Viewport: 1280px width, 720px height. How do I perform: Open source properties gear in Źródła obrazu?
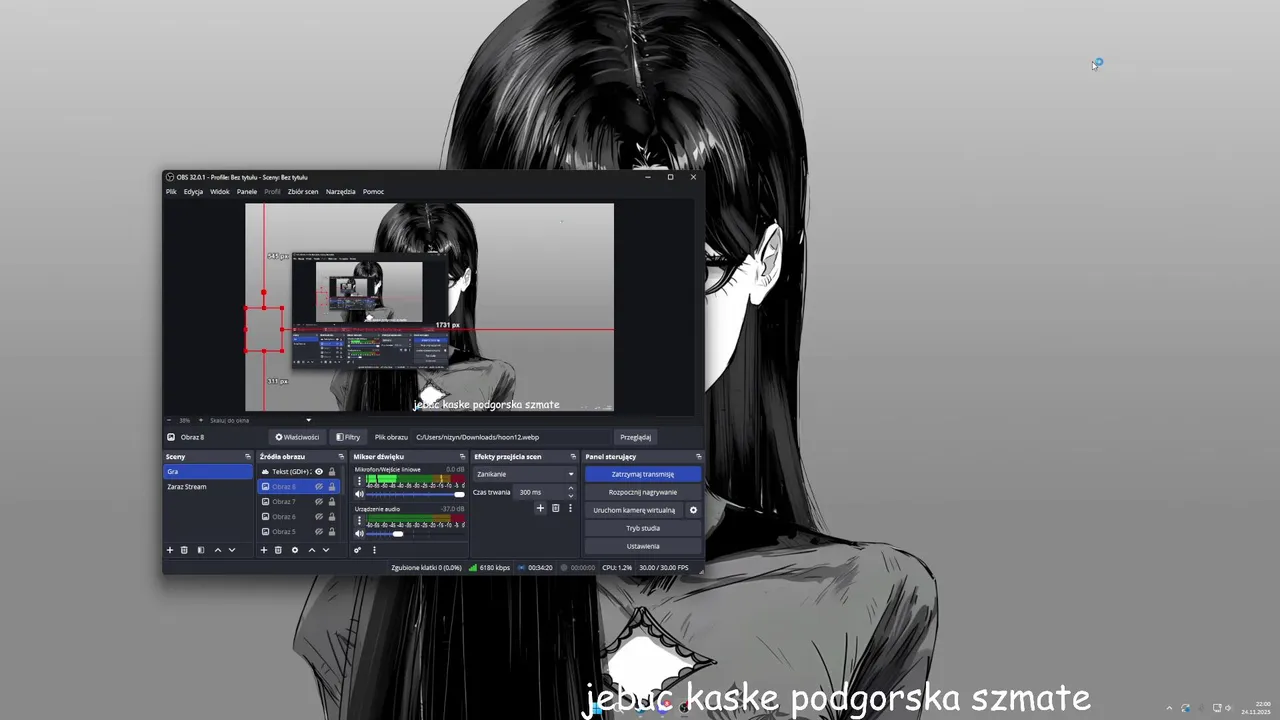tap(295, 550)
